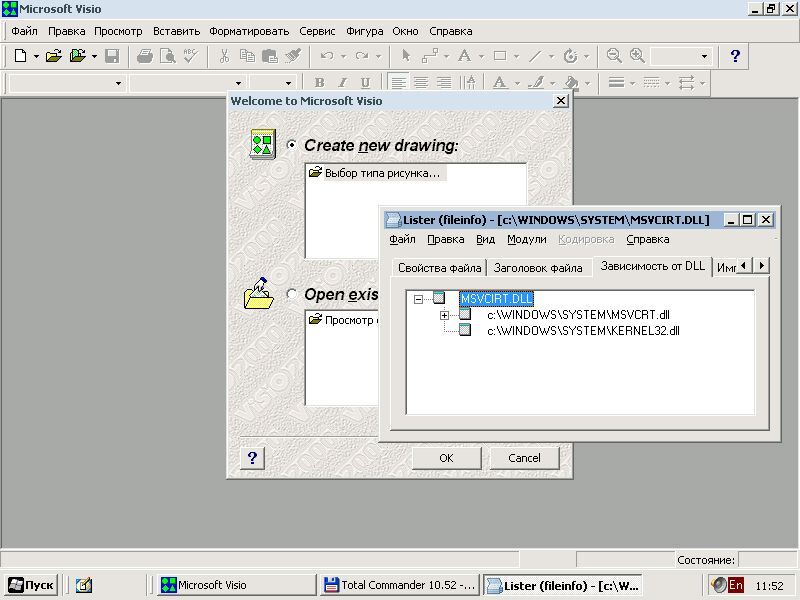The width and height of the screenshot is (800, 600).
Task: Click the Undo arrow icon
Action: point(327,56)
